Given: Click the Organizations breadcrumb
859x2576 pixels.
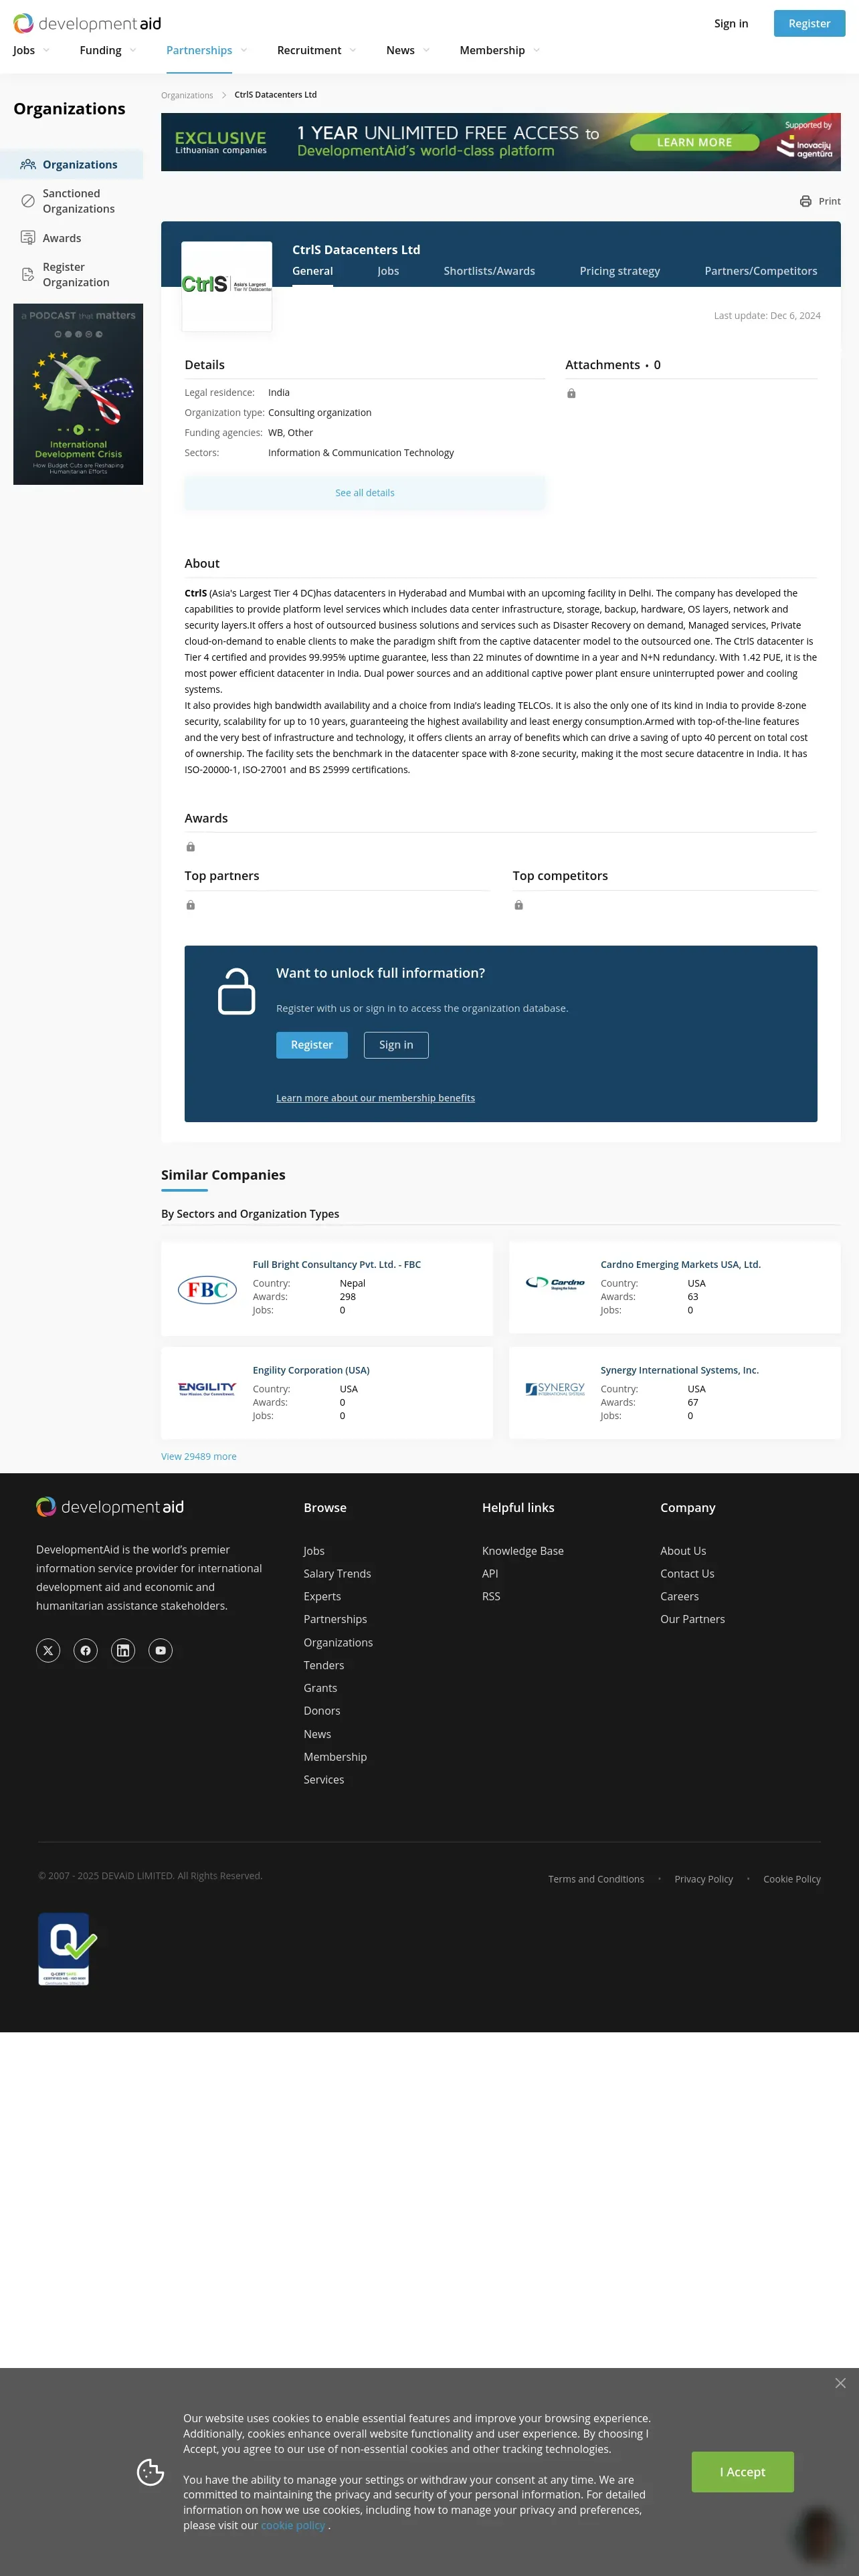Looking at the screenshot, I should point(187,96).
